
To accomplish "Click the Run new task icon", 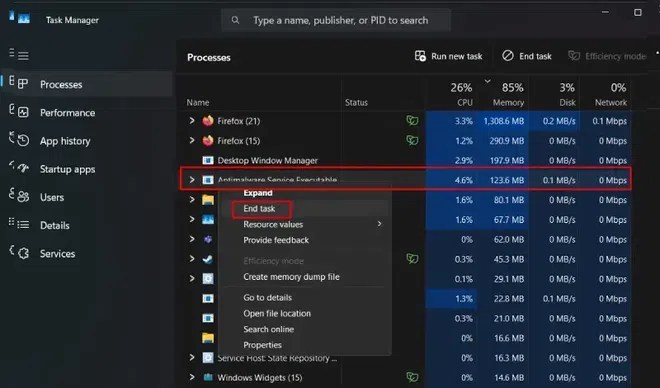I will [420, 56].
